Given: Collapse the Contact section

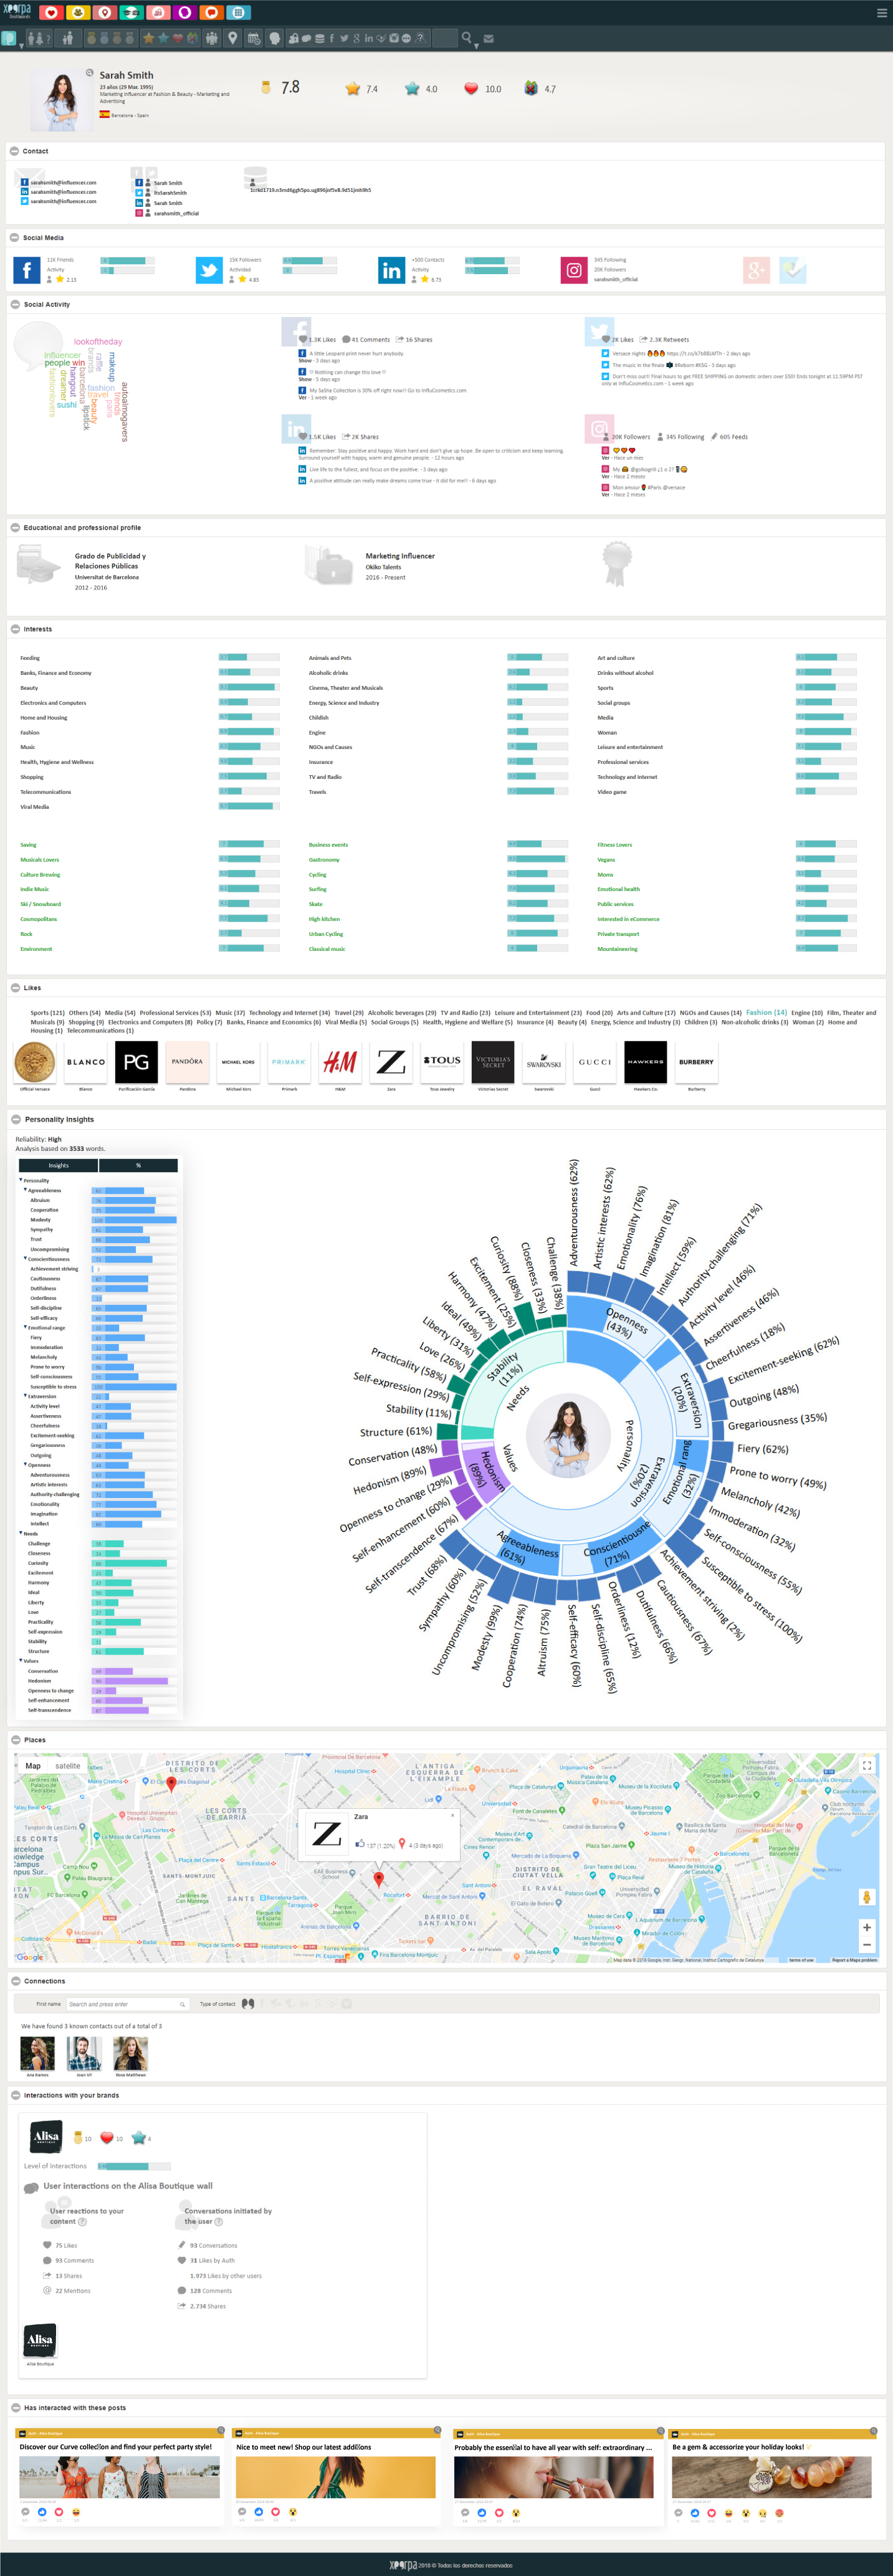Looking at the screenshot, I should pyautogui.click(x=14, y=151).
